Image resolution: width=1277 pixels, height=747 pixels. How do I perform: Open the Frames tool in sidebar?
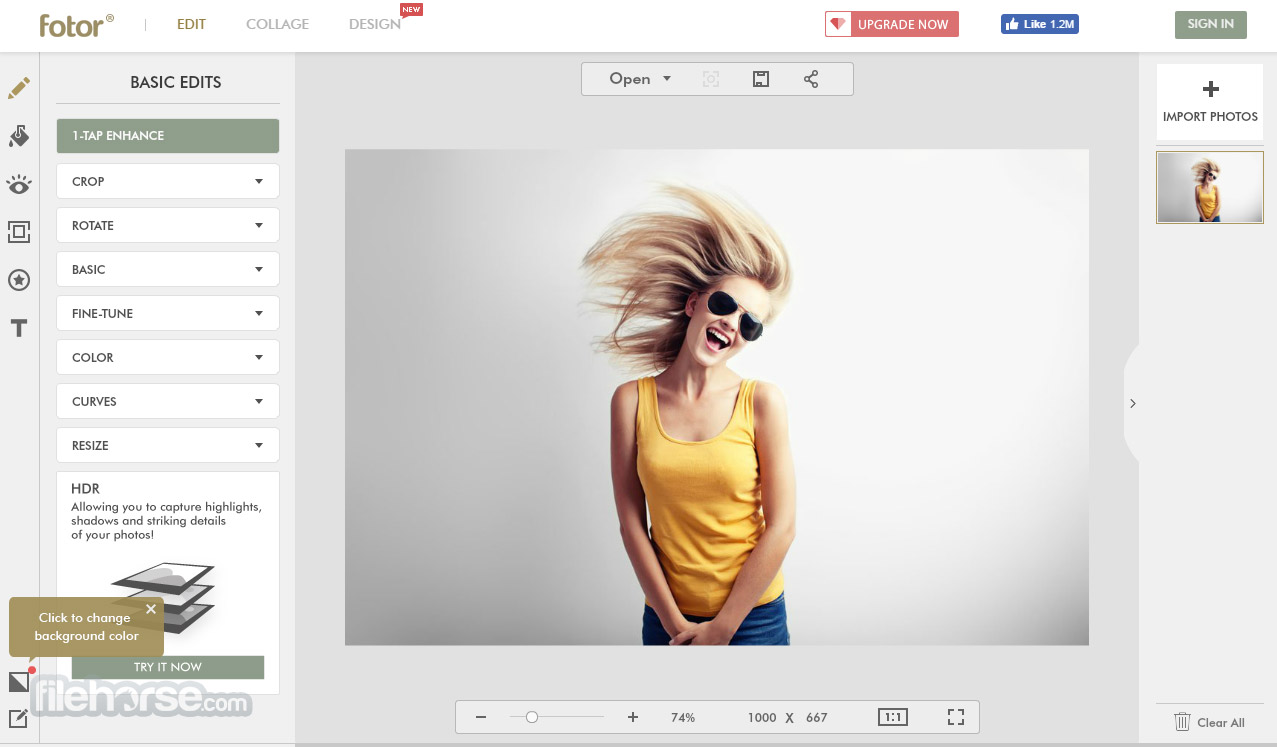(19, 232)
